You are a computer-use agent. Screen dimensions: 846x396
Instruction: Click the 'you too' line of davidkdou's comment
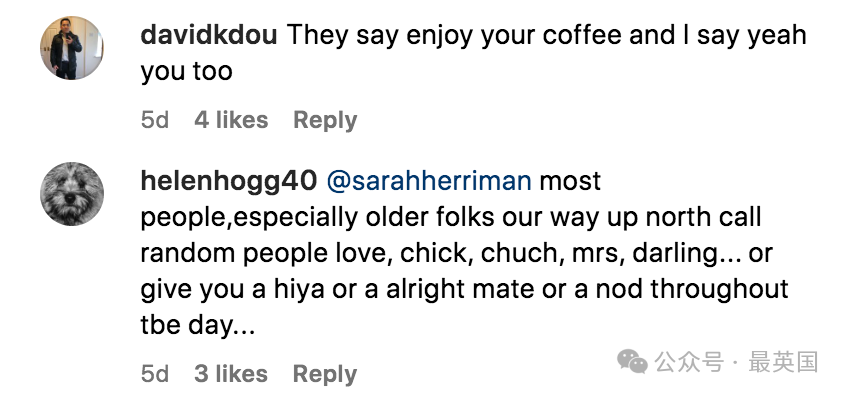point(186,72)
